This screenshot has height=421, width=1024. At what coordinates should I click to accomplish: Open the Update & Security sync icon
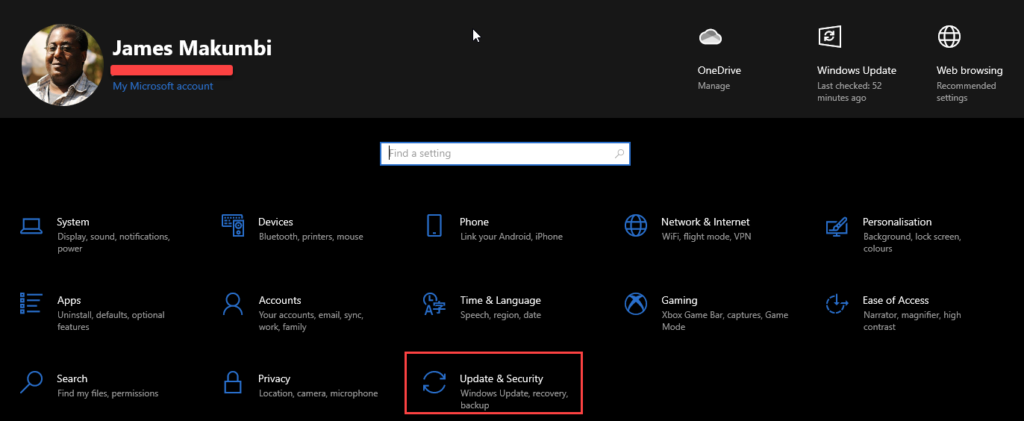(434, 382)
